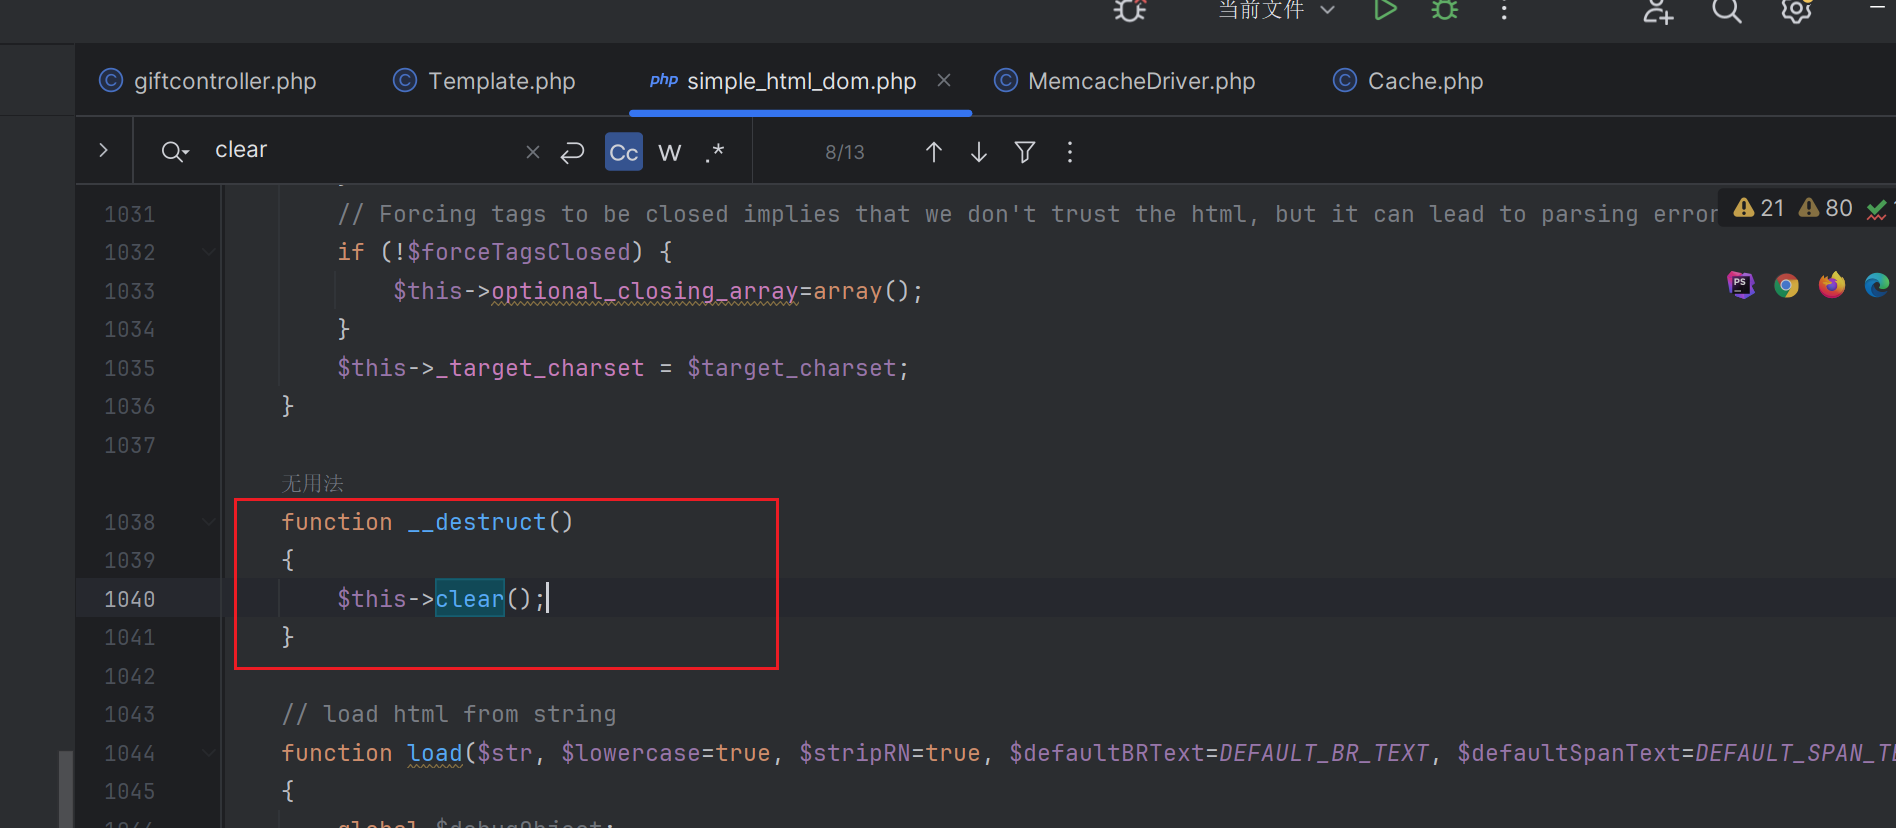Toggle Match Case Cc option
The height and width of the screenshot is (828, 1896).
tap(624, 152)
